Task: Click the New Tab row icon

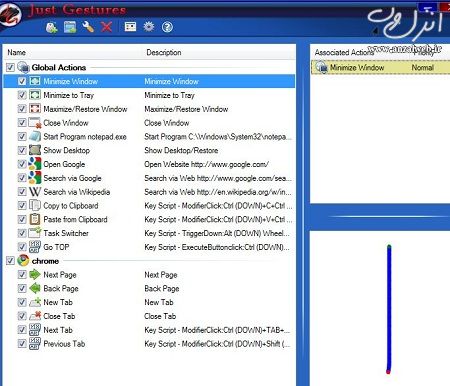Action: coord(35,302)
